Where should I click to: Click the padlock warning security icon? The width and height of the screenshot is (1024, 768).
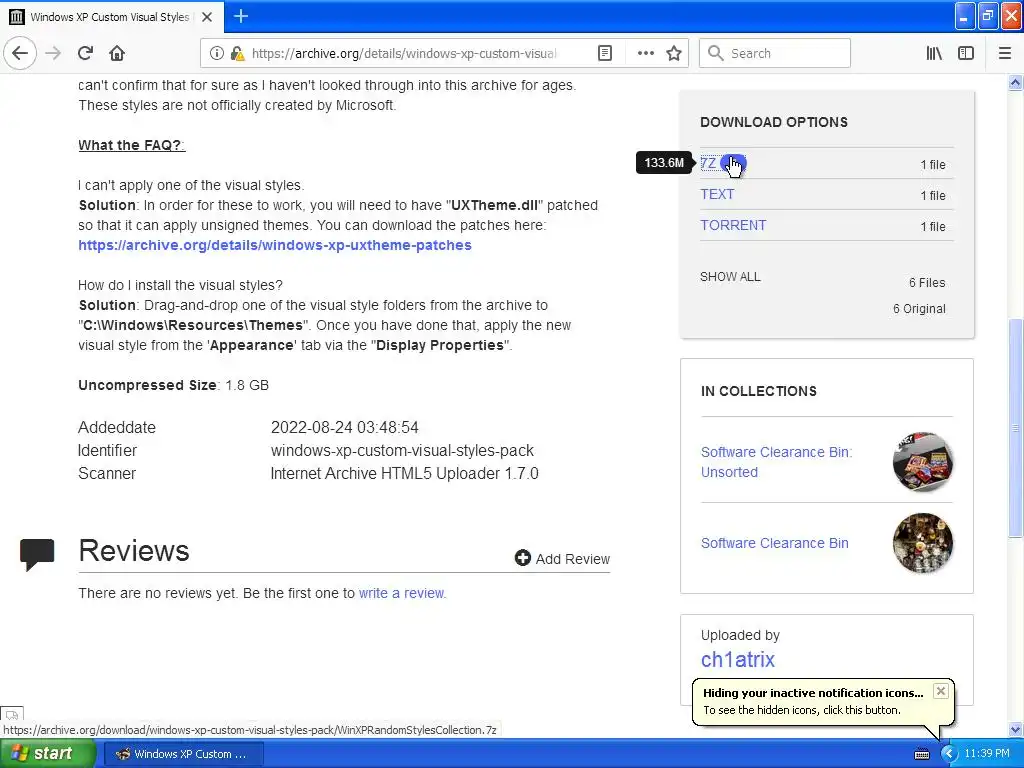point(238,54)
